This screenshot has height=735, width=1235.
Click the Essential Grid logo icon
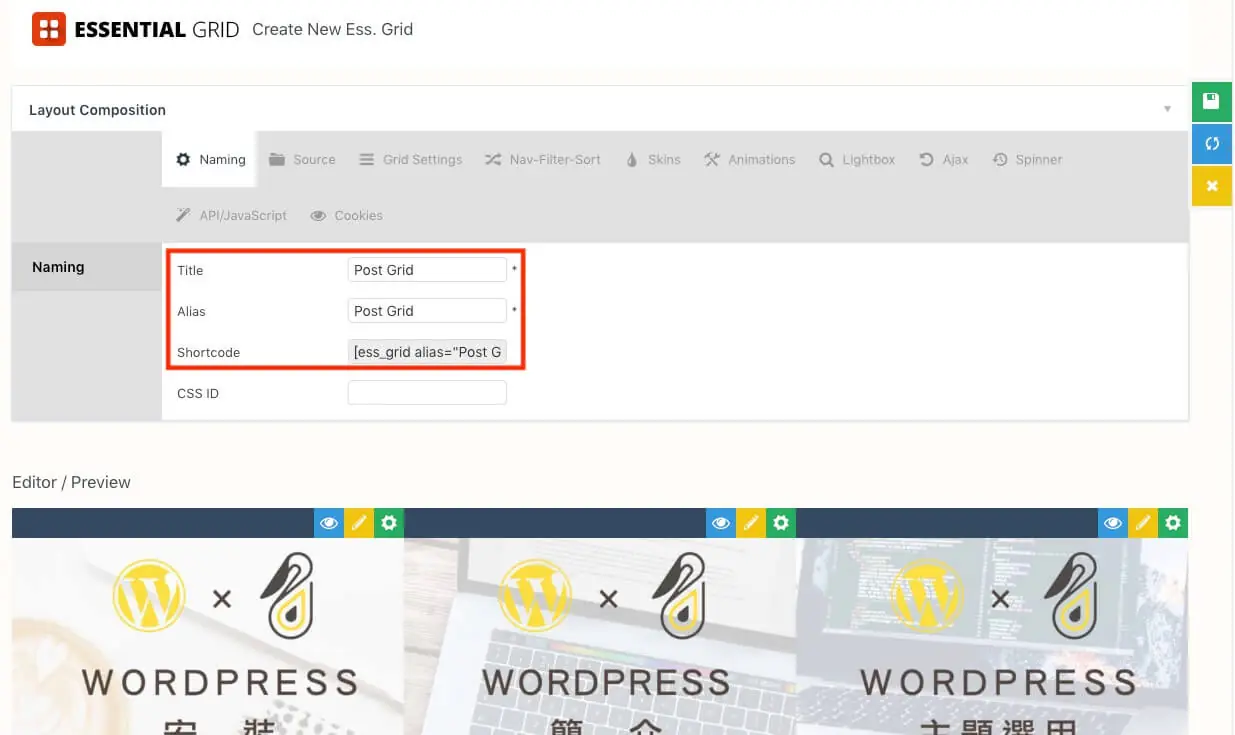click(x=48, y=29)
